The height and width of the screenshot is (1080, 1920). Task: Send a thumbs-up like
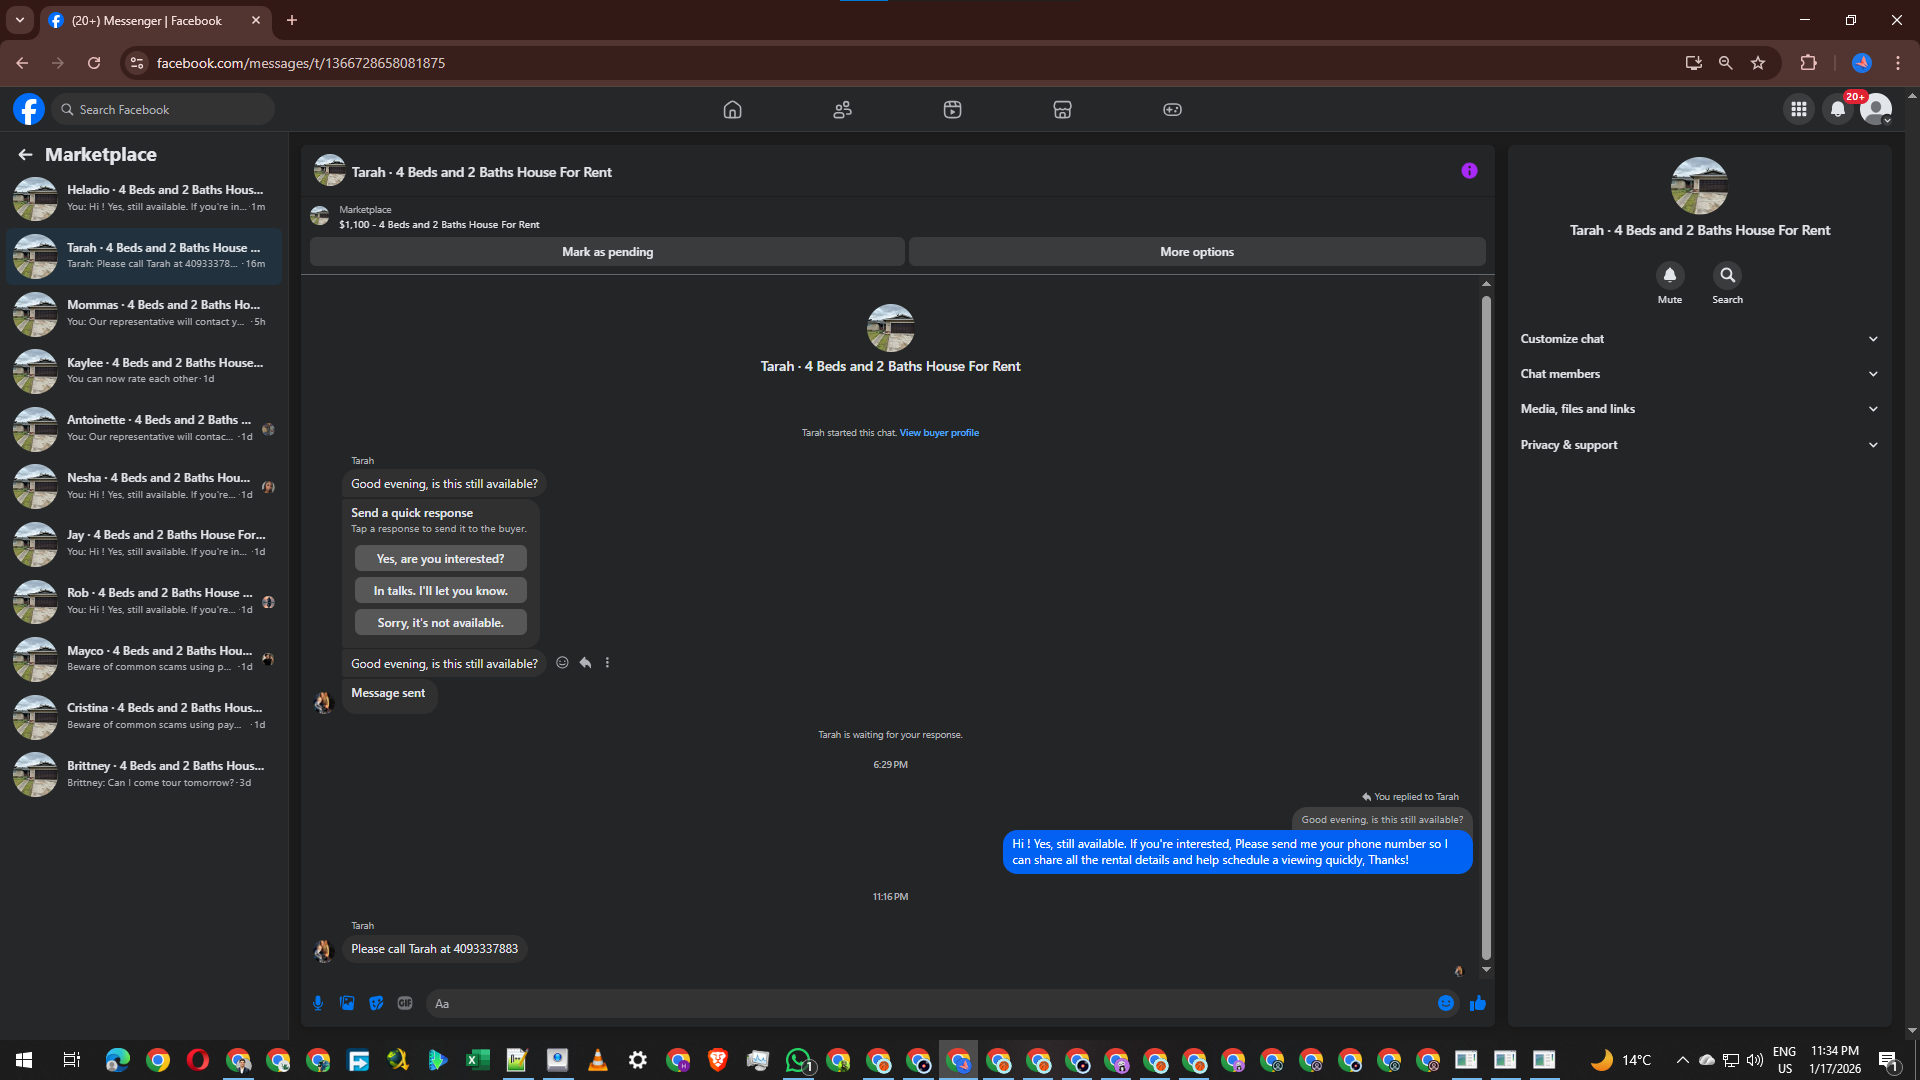tap(1478, 1003)
